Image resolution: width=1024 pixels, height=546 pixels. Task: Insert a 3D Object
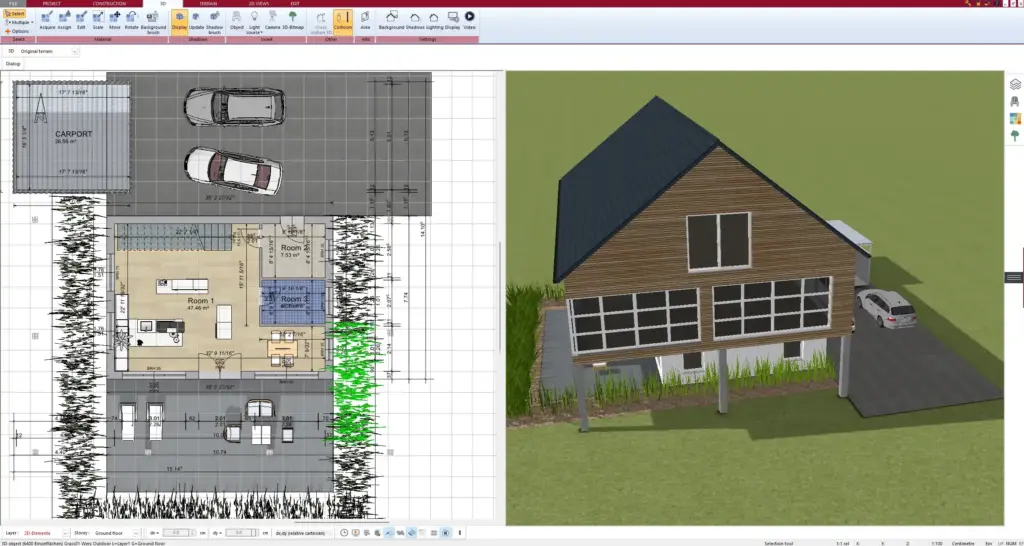[237, 20]
